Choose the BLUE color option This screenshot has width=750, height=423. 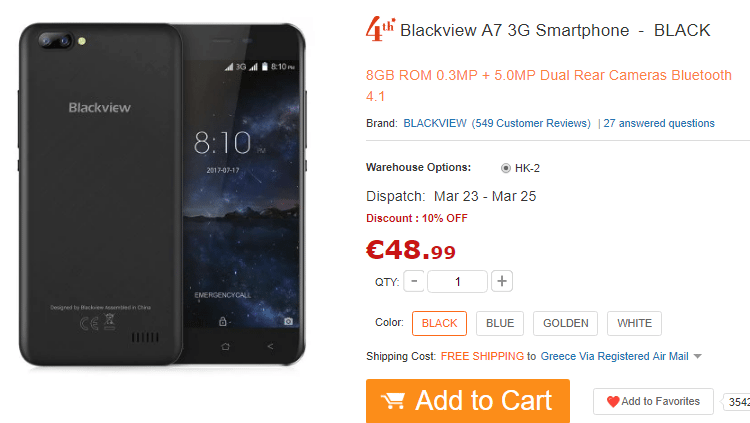[500, 323]
